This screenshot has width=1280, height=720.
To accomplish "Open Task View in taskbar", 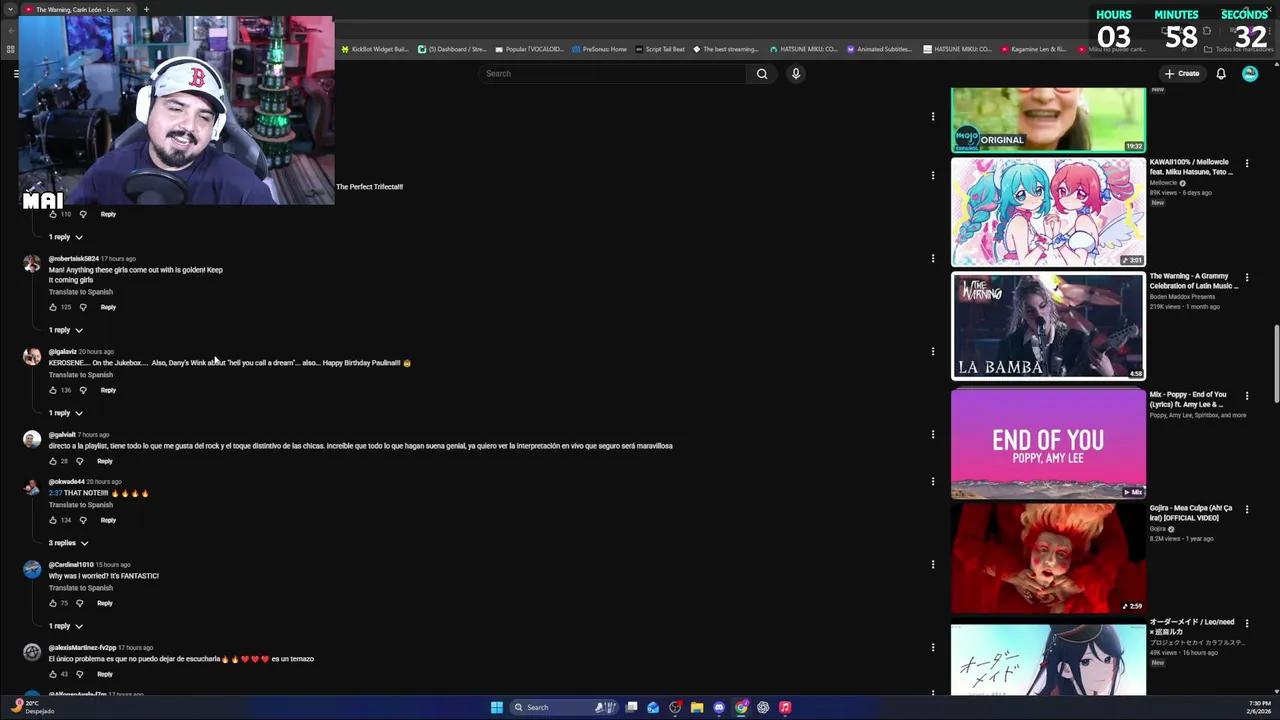I will (x=631, y=707).
